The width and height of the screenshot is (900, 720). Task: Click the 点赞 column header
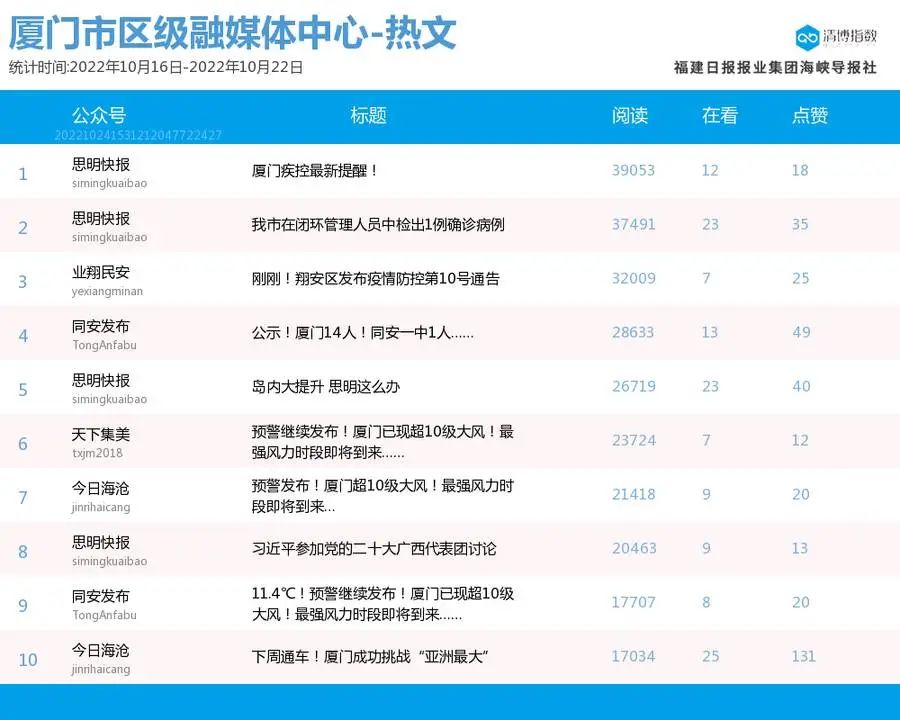click(810, 115)
